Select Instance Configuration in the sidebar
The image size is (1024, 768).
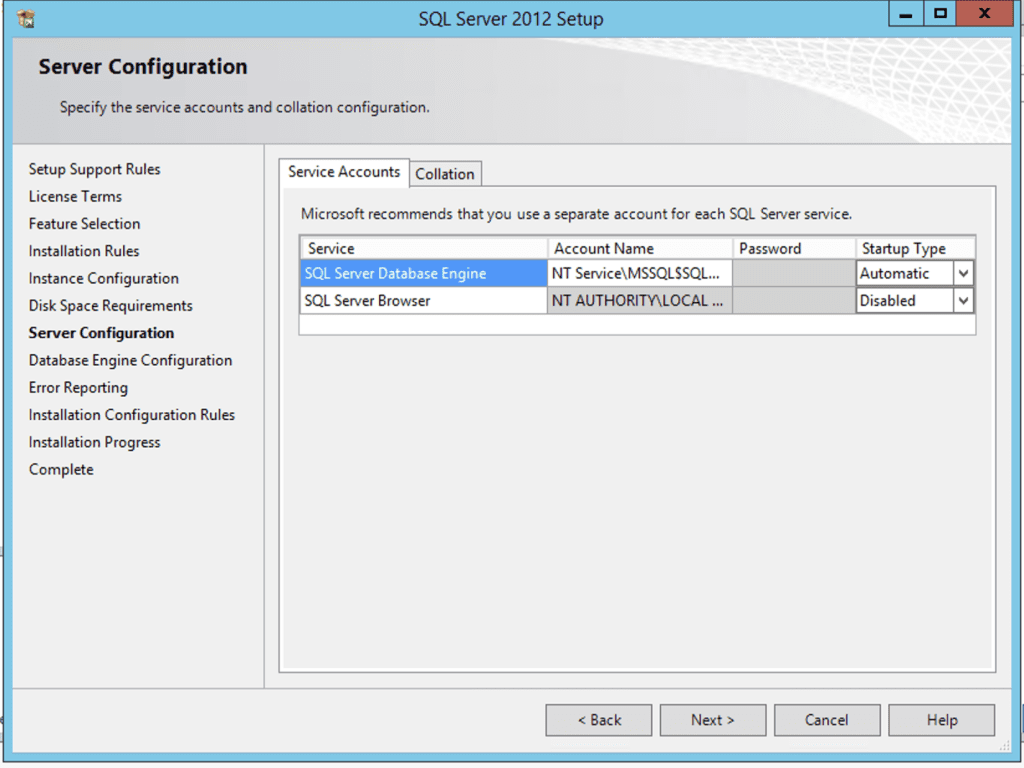(102, 278)
